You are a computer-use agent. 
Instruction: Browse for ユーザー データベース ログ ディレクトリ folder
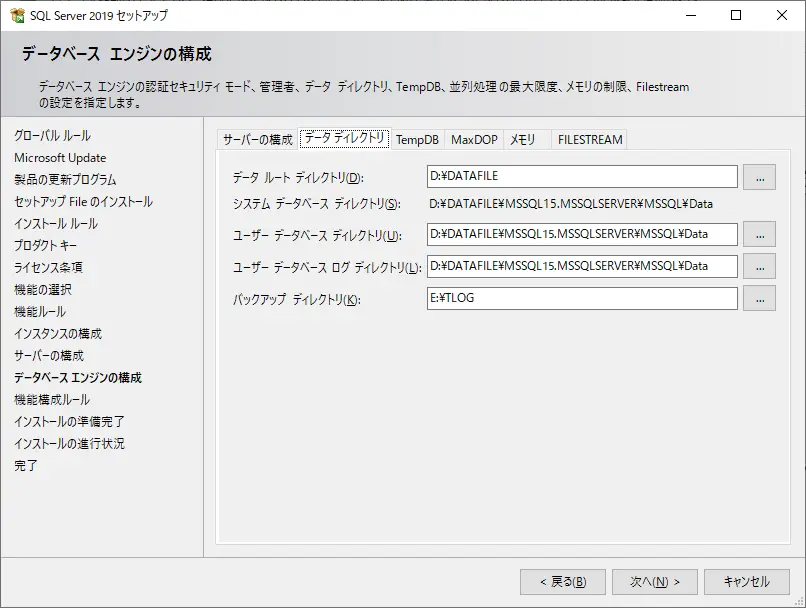coord(760,267)
